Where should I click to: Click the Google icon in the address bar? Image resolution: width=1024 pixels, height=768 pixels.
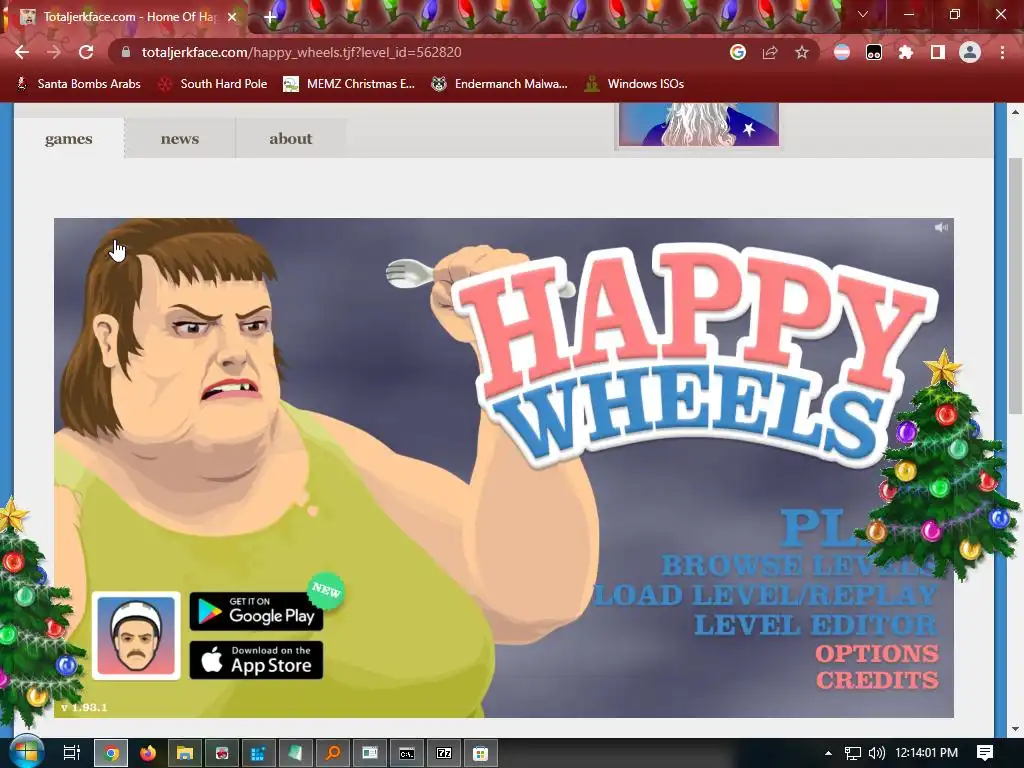(x=738, y=52)
